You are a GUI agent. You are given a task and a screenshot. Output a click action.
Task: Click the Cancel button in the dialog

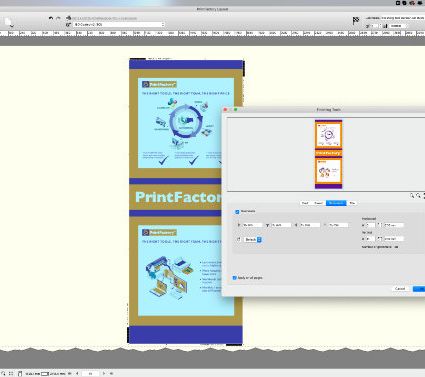pos(400,289)
